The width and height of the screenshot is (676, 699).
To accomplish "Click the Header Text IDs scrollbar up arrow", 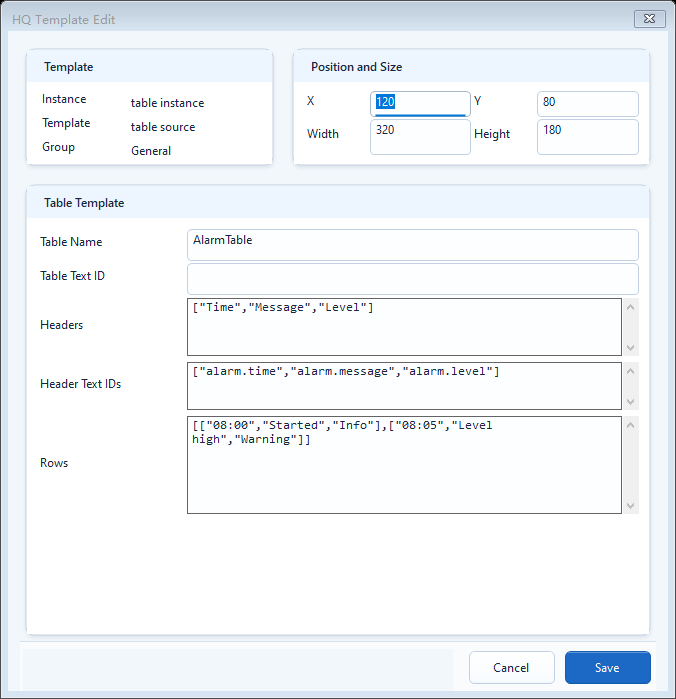I will point(631,371).
